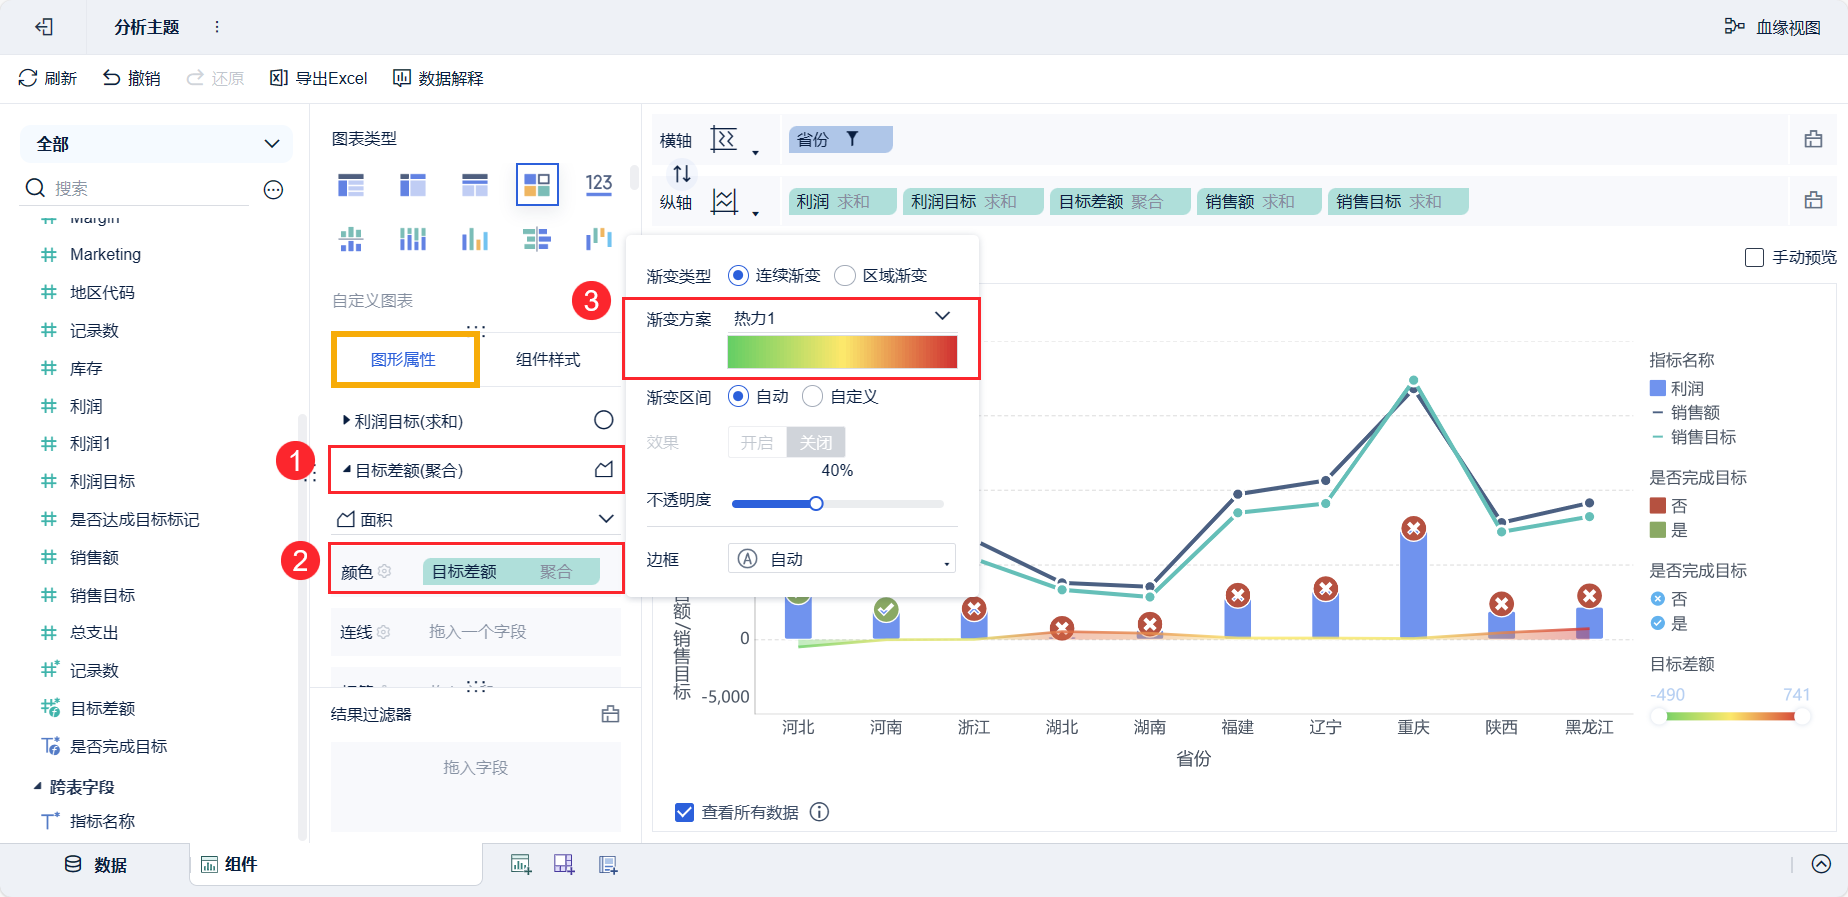Click the field search input box
The image size is (1848, 897).
pos(150,188)
